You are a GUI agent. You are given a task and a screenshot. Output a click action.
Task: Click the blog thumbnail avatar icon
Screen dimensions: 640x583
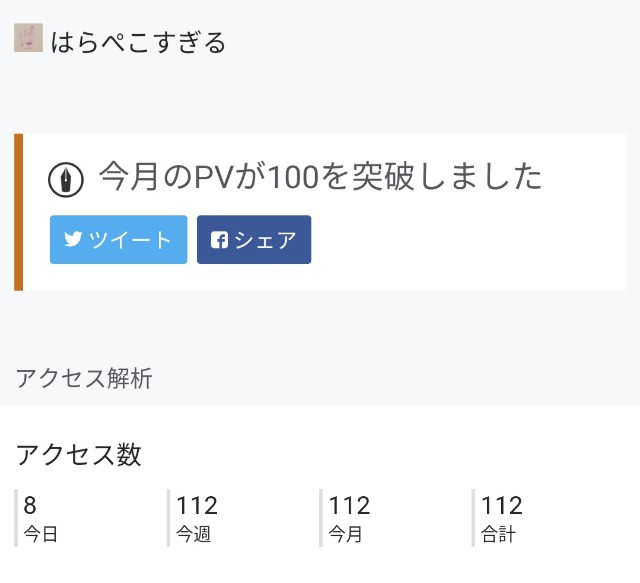click(x=29, y=38)
